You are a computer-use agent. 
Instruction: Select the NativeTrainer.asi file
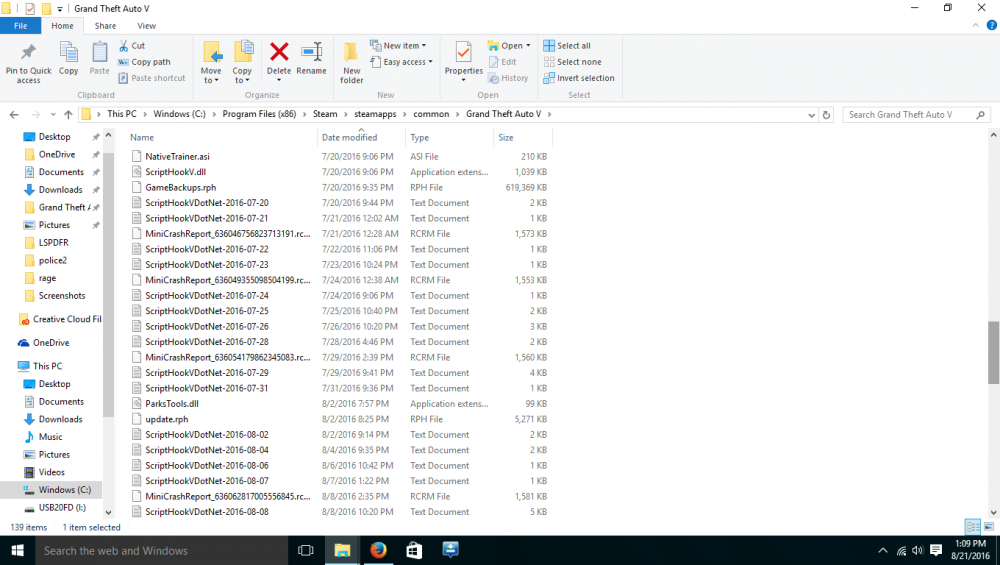(x=177, y=156)
